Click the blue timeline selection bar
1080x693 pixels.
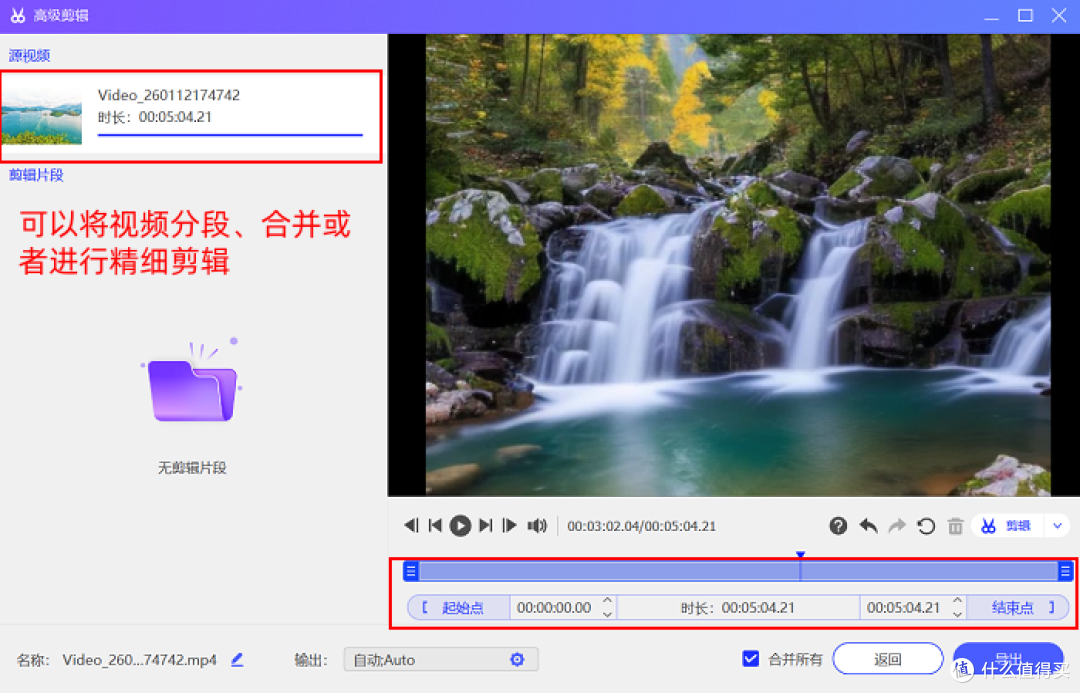pyautogui.click(x=738, y=571)
